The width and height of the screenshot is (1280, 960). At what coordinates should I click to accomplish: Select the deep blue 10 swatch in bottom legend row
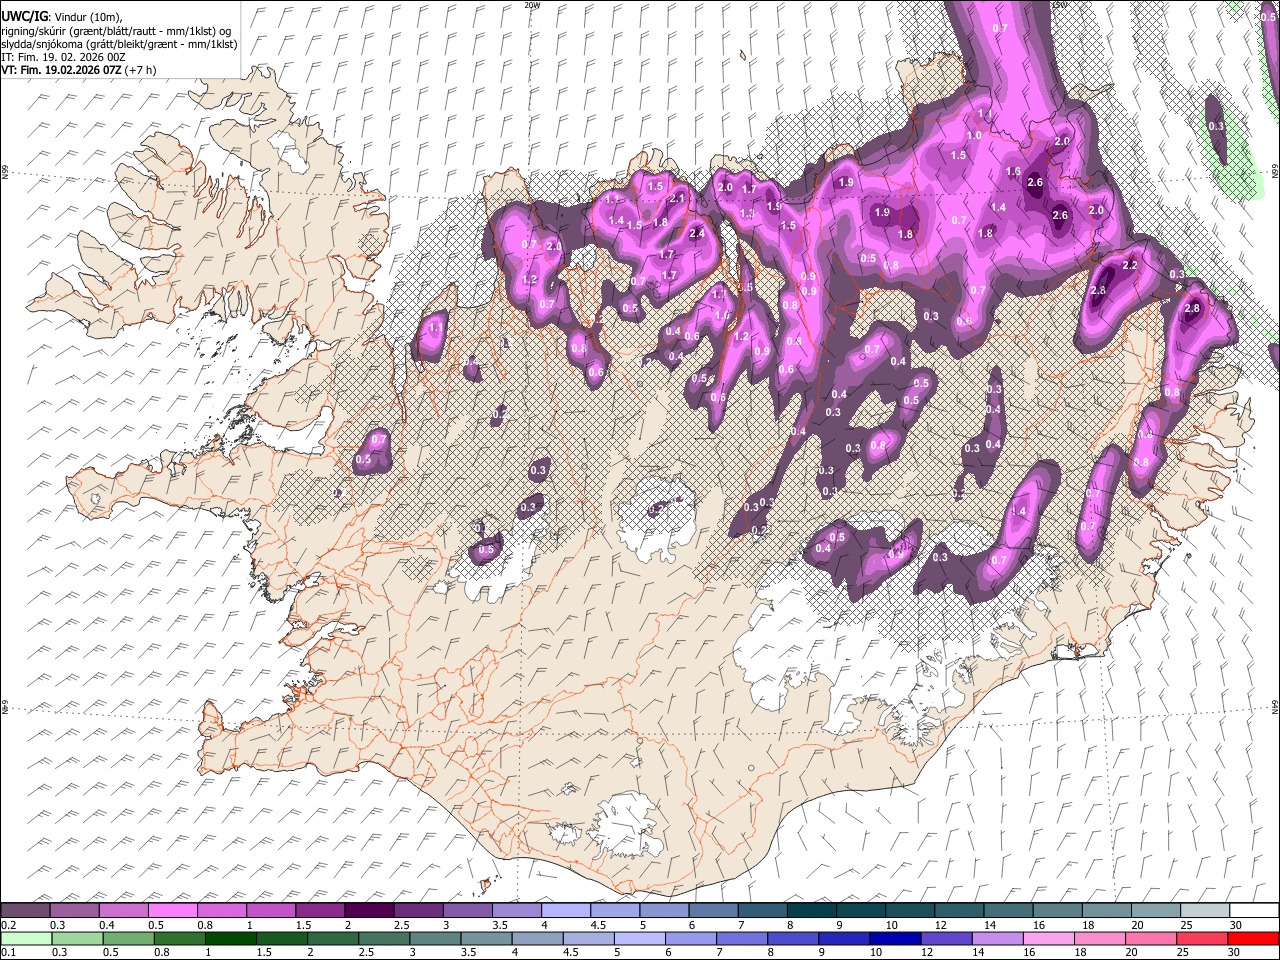tap(894, 938)
